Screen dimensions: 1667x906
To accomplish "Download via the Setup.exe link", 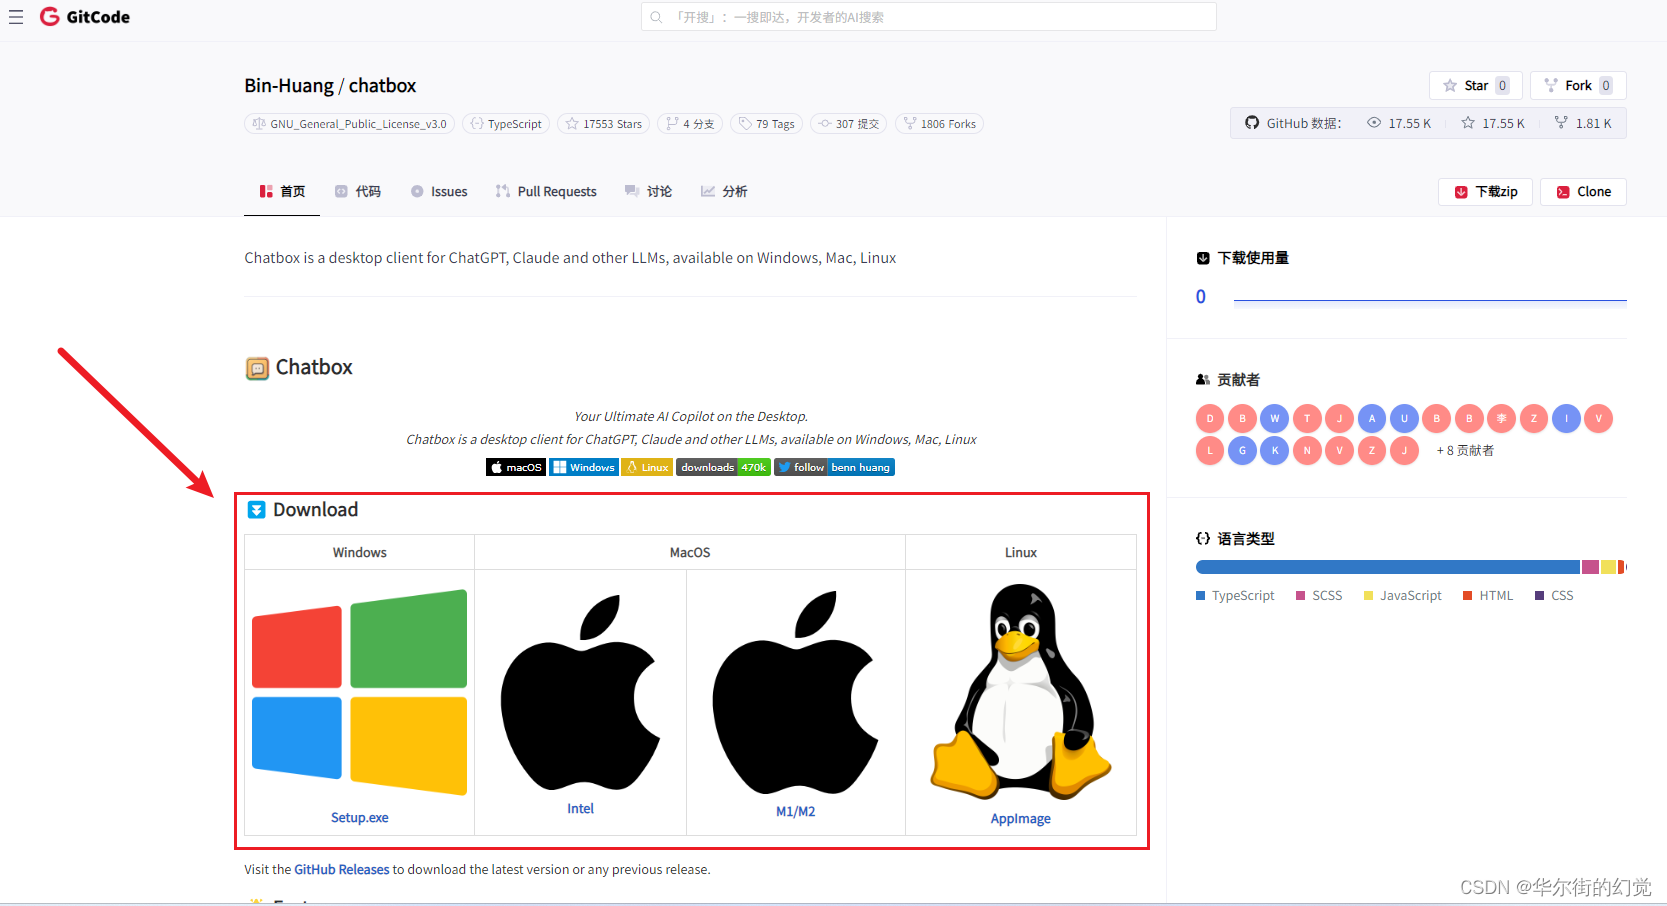I will click(360, 818).
